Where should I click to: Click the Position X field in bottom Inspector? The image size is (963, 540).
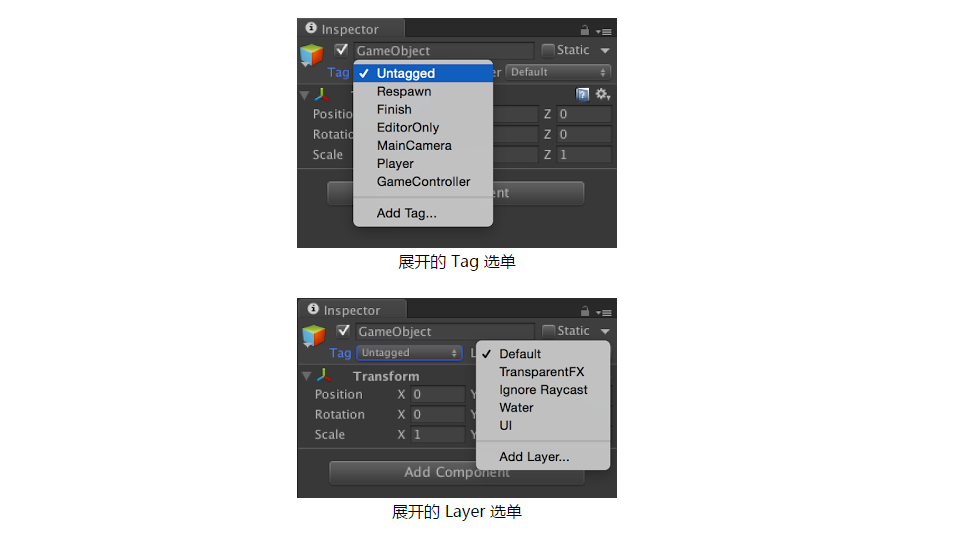438,394
